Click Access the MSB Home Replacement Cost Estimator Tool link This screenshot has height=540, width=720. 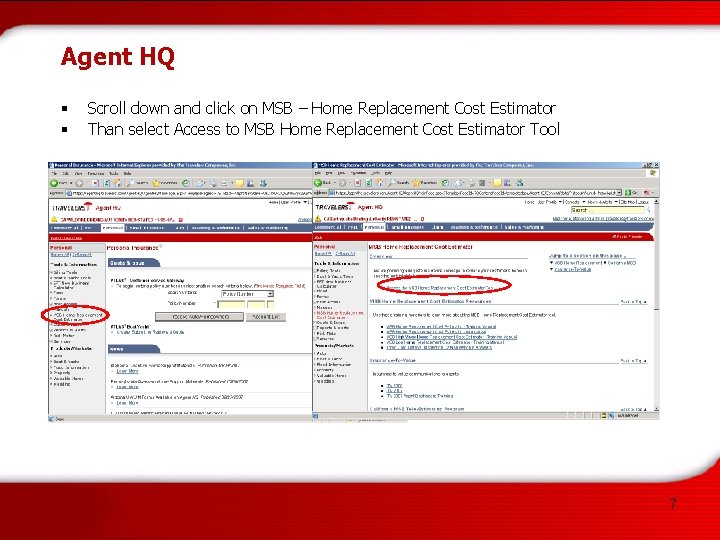[x=440, y=288]
